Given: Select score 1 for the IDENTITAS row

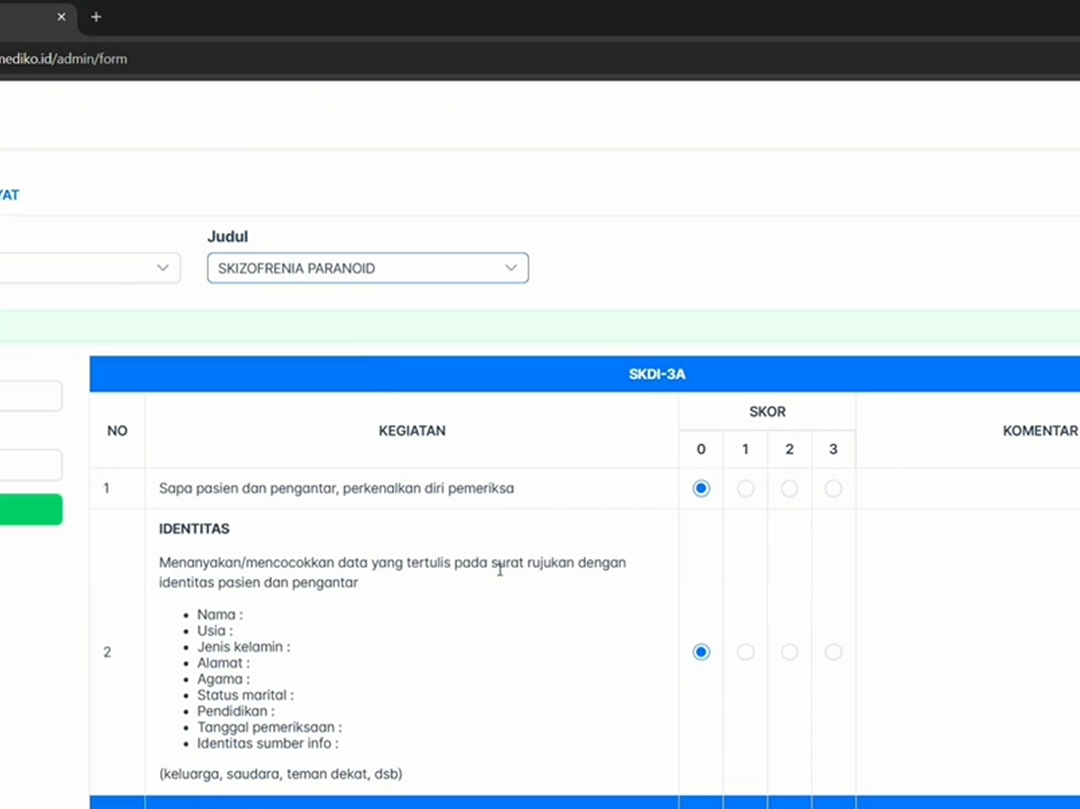Looking at the screenshot, I should [745, 651].
